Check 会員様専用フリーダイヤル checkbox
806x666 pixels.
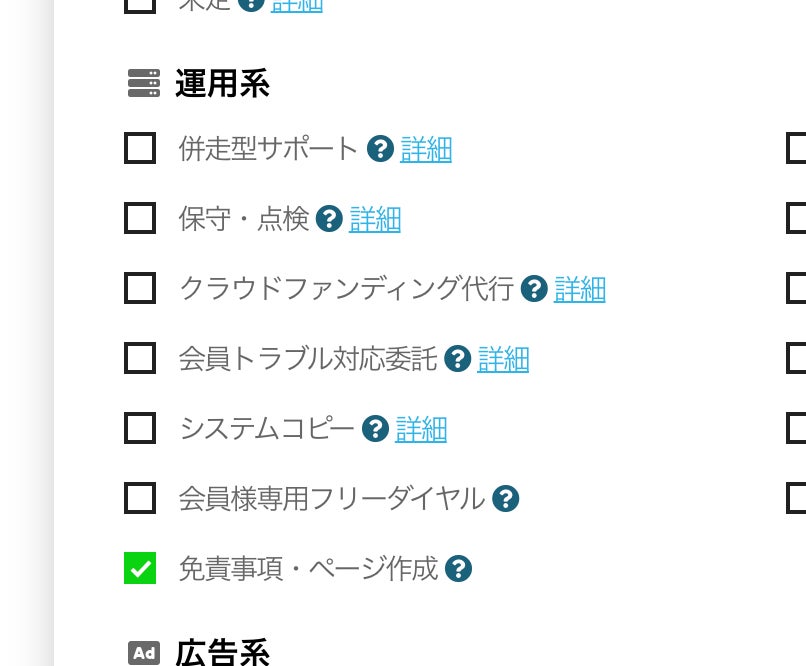coord(140,498)
